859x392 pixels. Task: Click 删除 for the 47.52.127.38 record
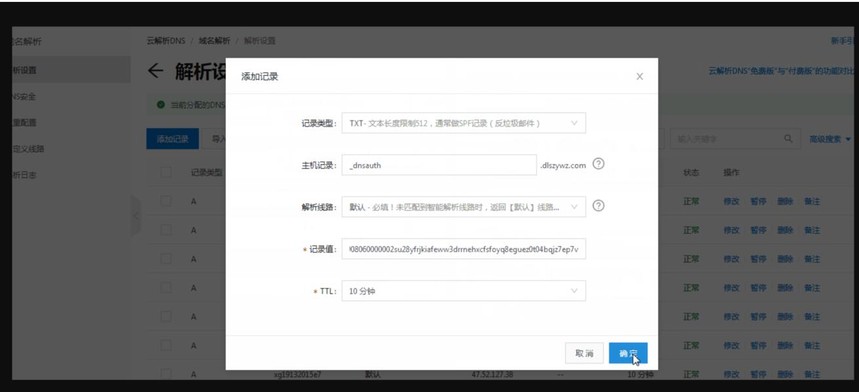pos(785,374)
